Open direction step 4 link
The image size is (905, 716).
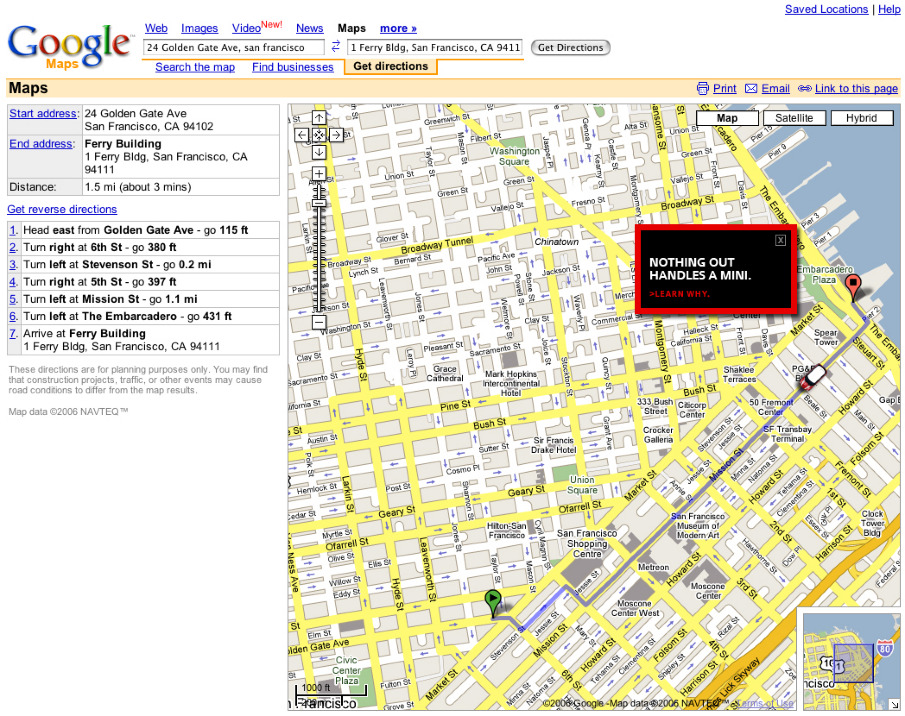tap(13, 282)
